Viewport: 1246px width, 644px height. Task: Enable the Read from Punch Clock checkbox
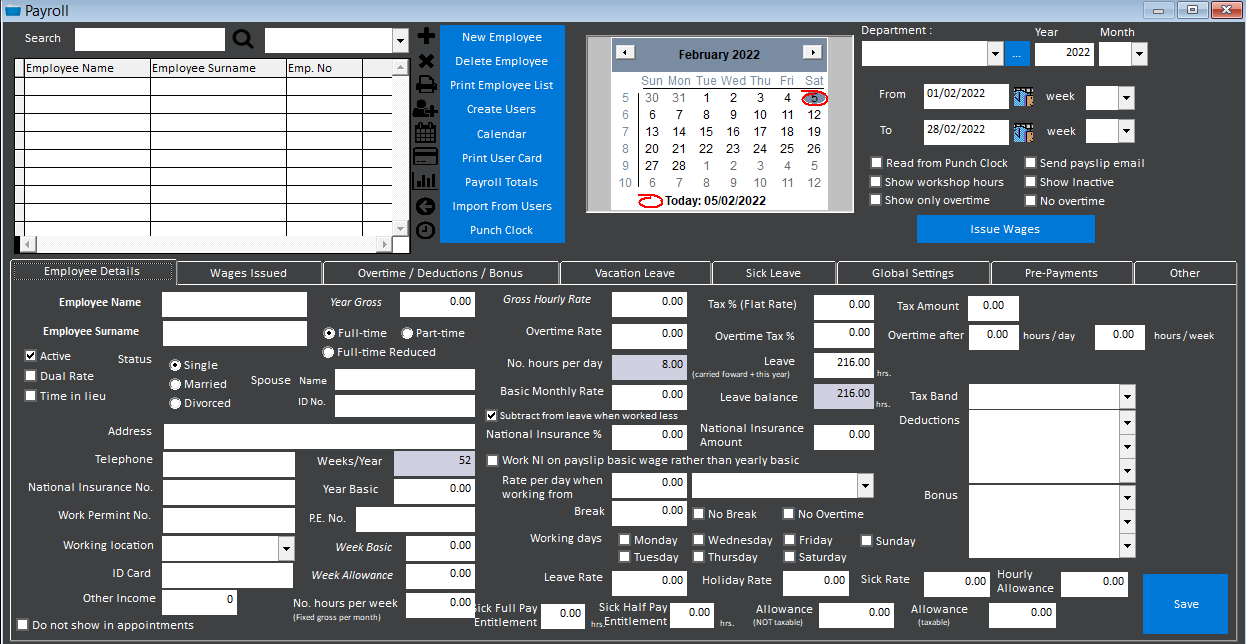[x=877, y=162]
